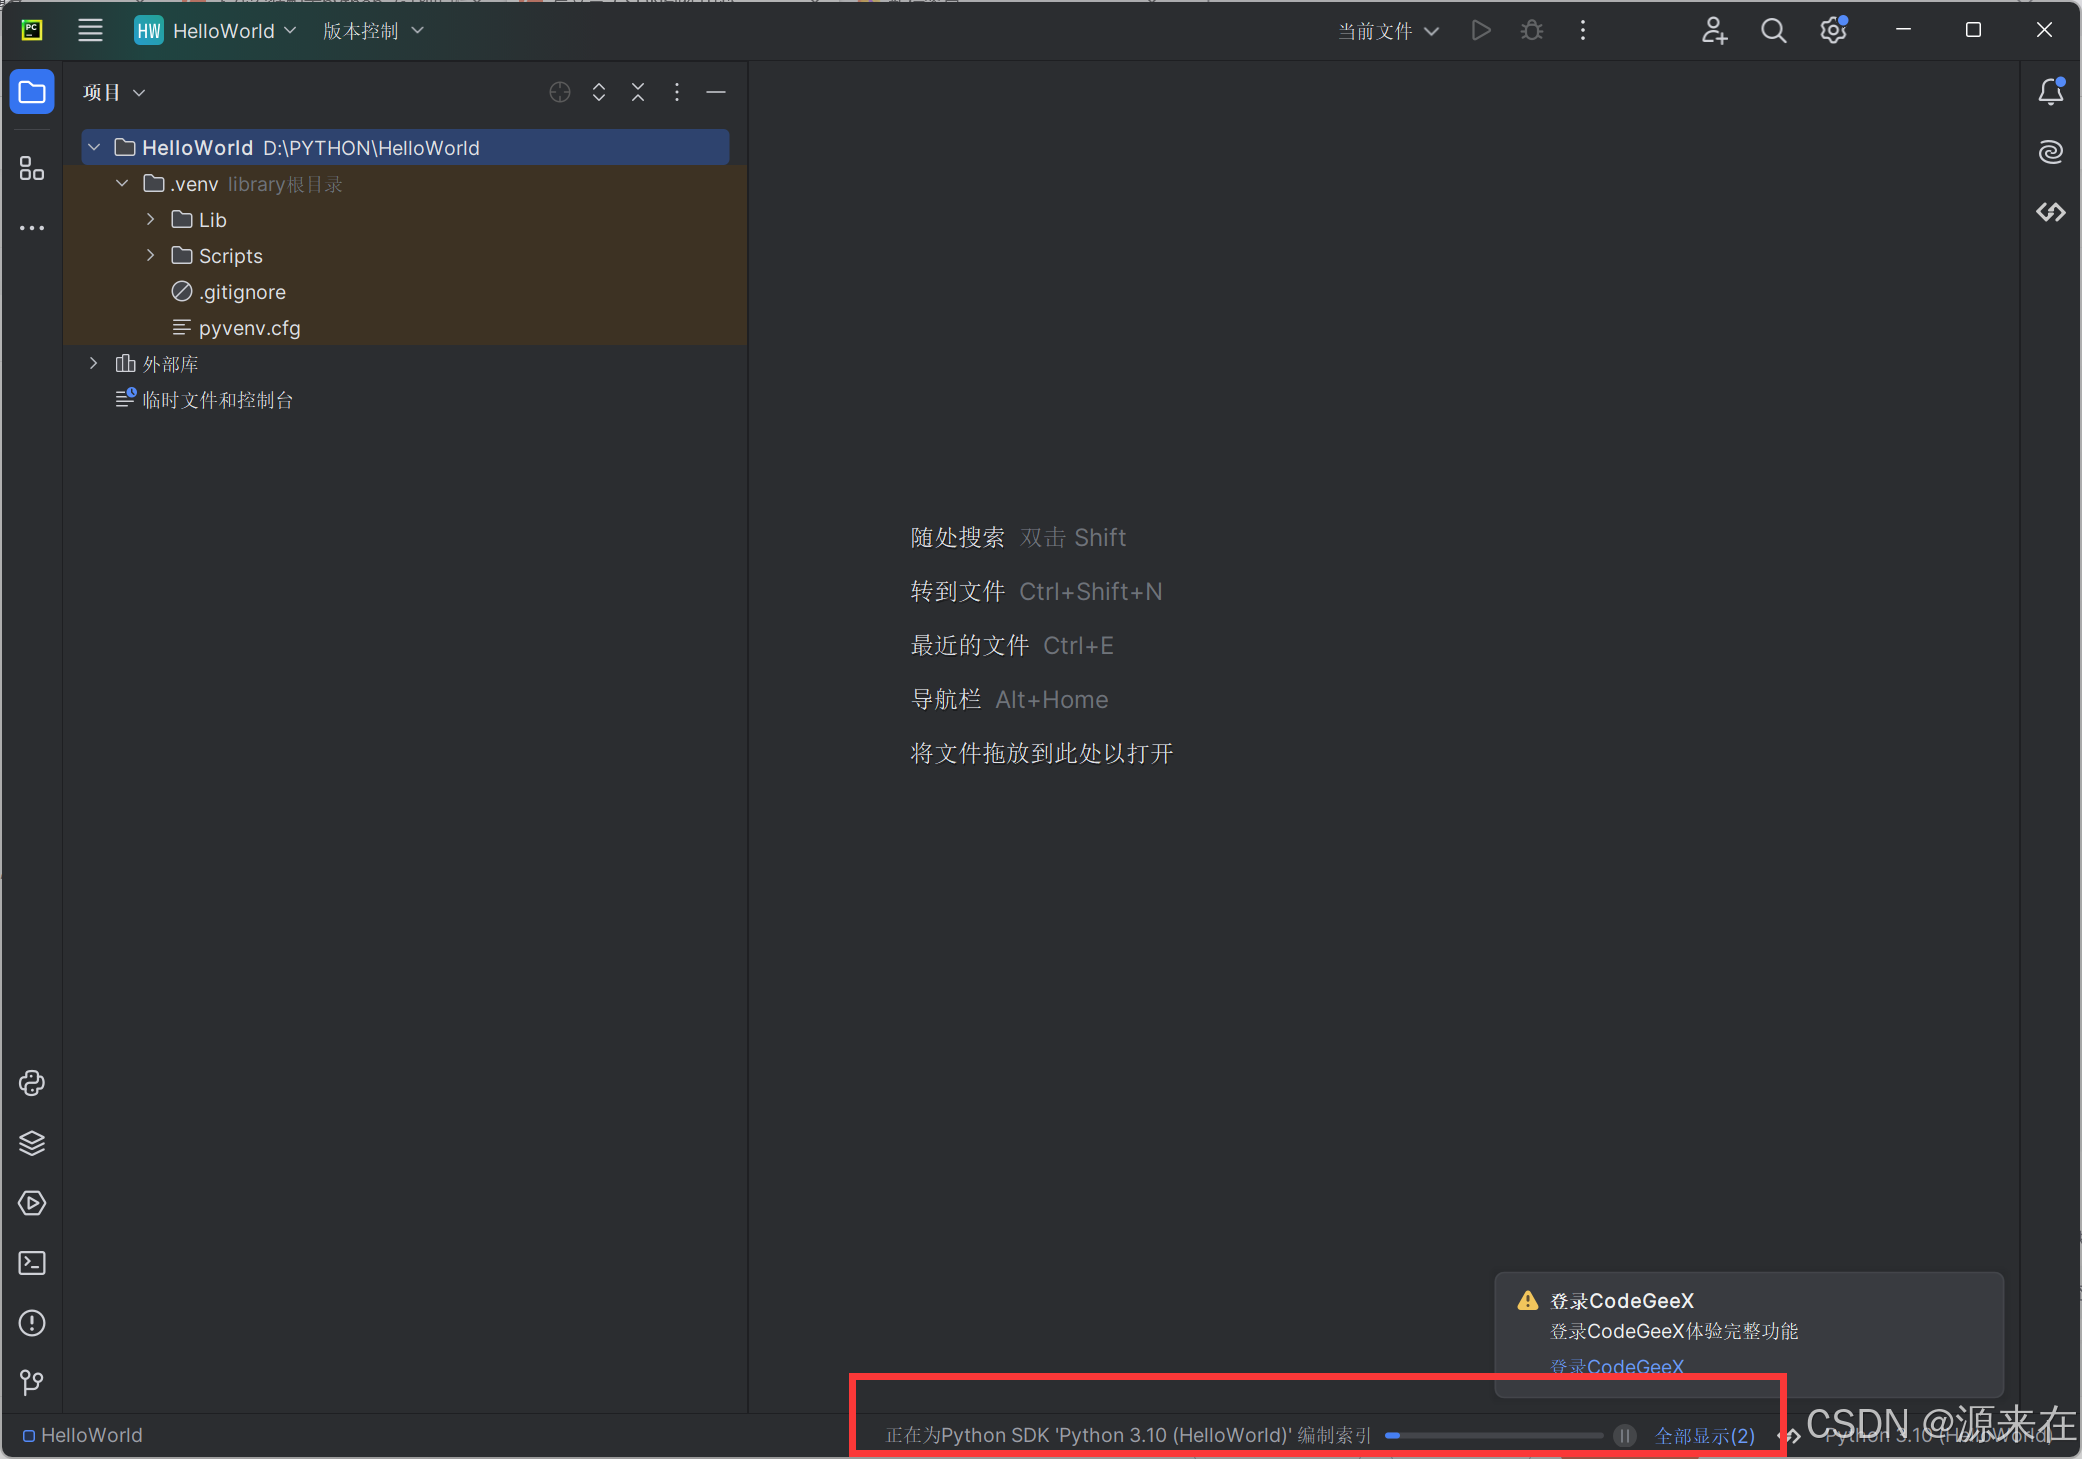The height and width of the screenshot is (1459, 2082).
Task: Open the Python Console tool window
Action: coord(31,1083)
